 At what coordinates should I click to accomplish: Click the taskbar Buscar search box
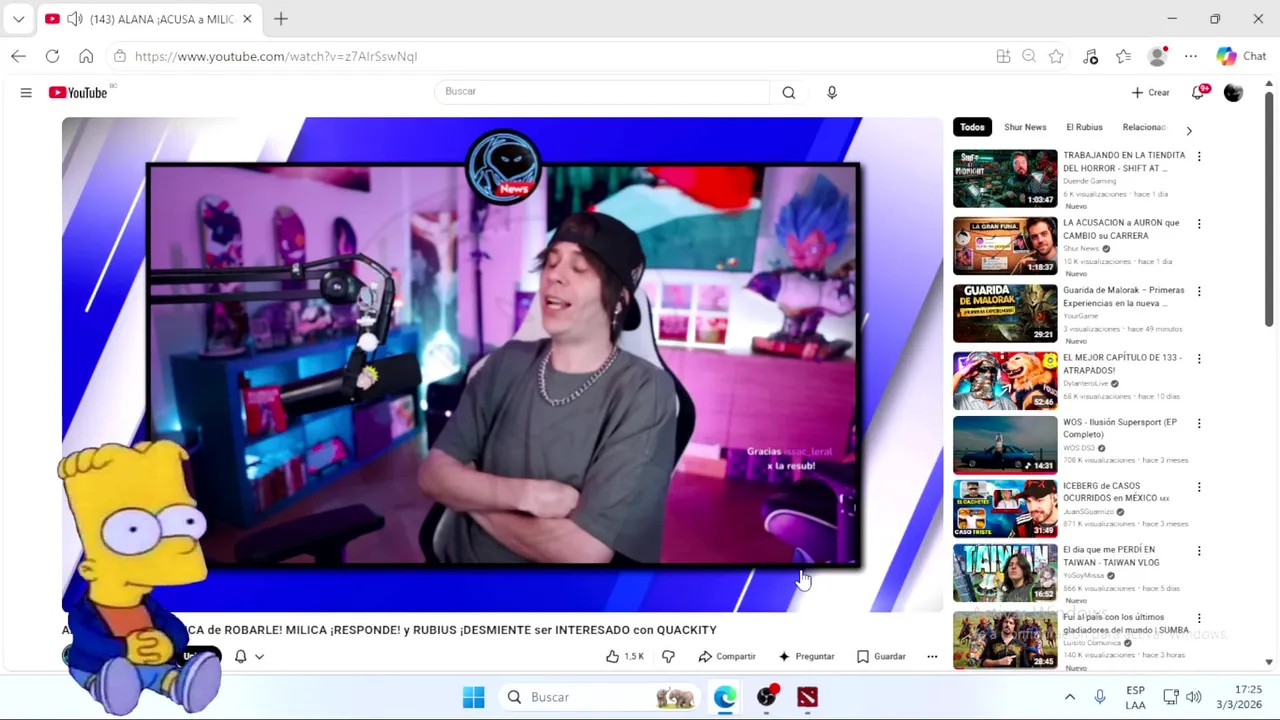(x=600, y=697)
